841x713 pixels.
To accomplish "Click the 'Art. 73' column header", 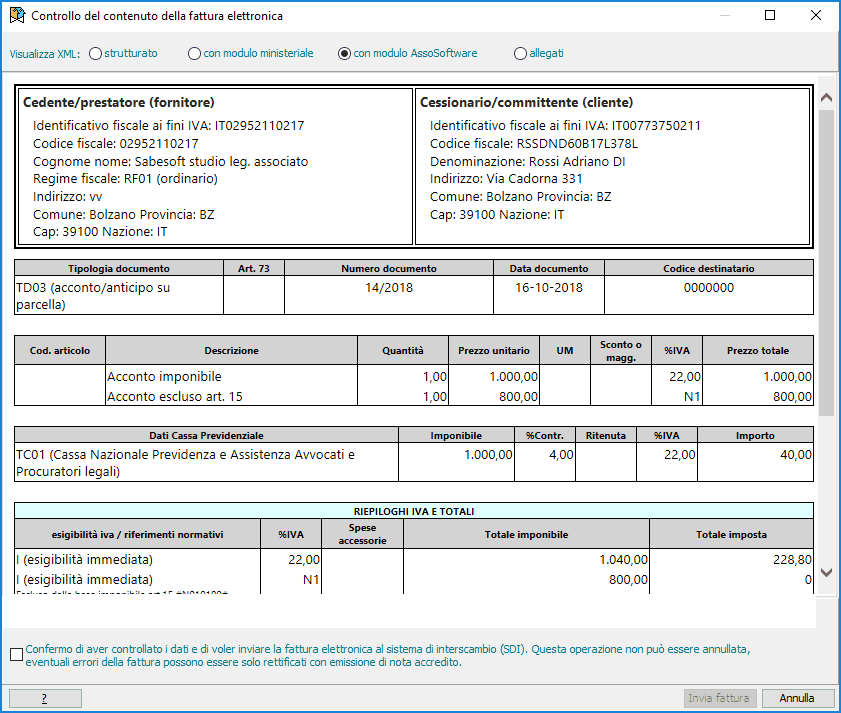I will [x=254, y=268].
